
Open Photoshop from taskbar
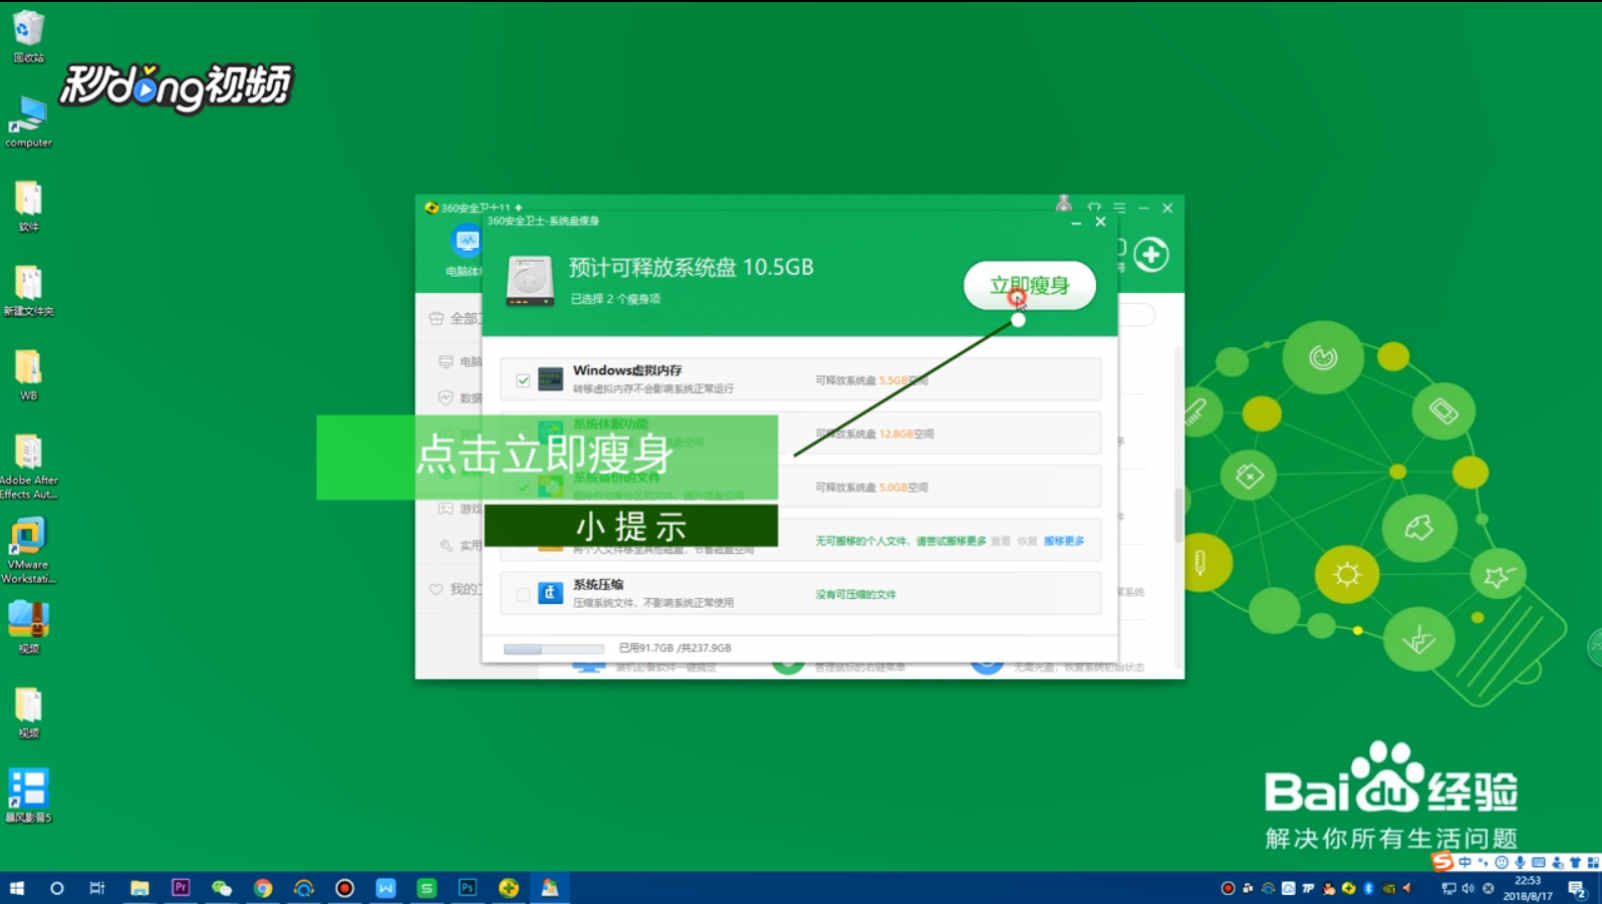point(468,888)
